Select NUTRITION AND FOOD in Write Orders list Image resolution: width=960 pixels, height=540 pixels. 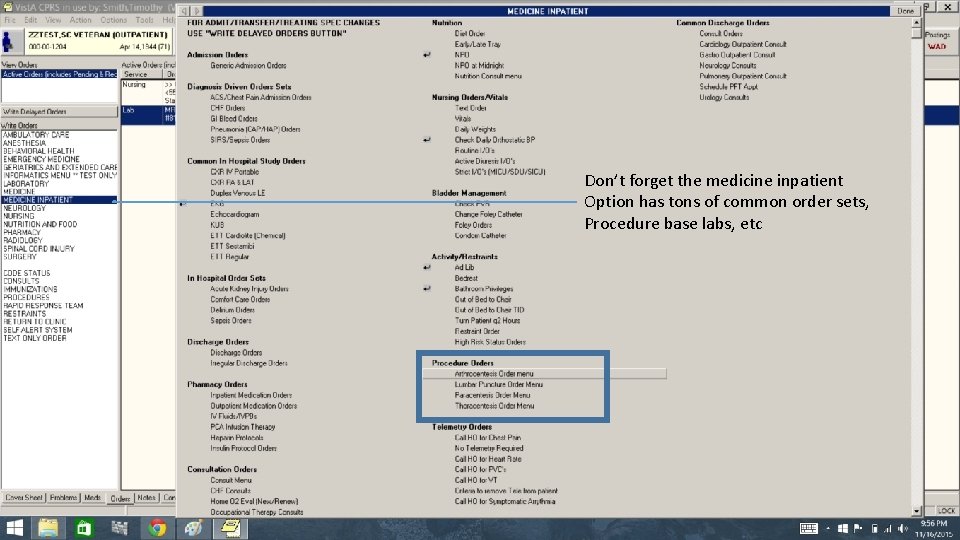(x=40, y=224)
